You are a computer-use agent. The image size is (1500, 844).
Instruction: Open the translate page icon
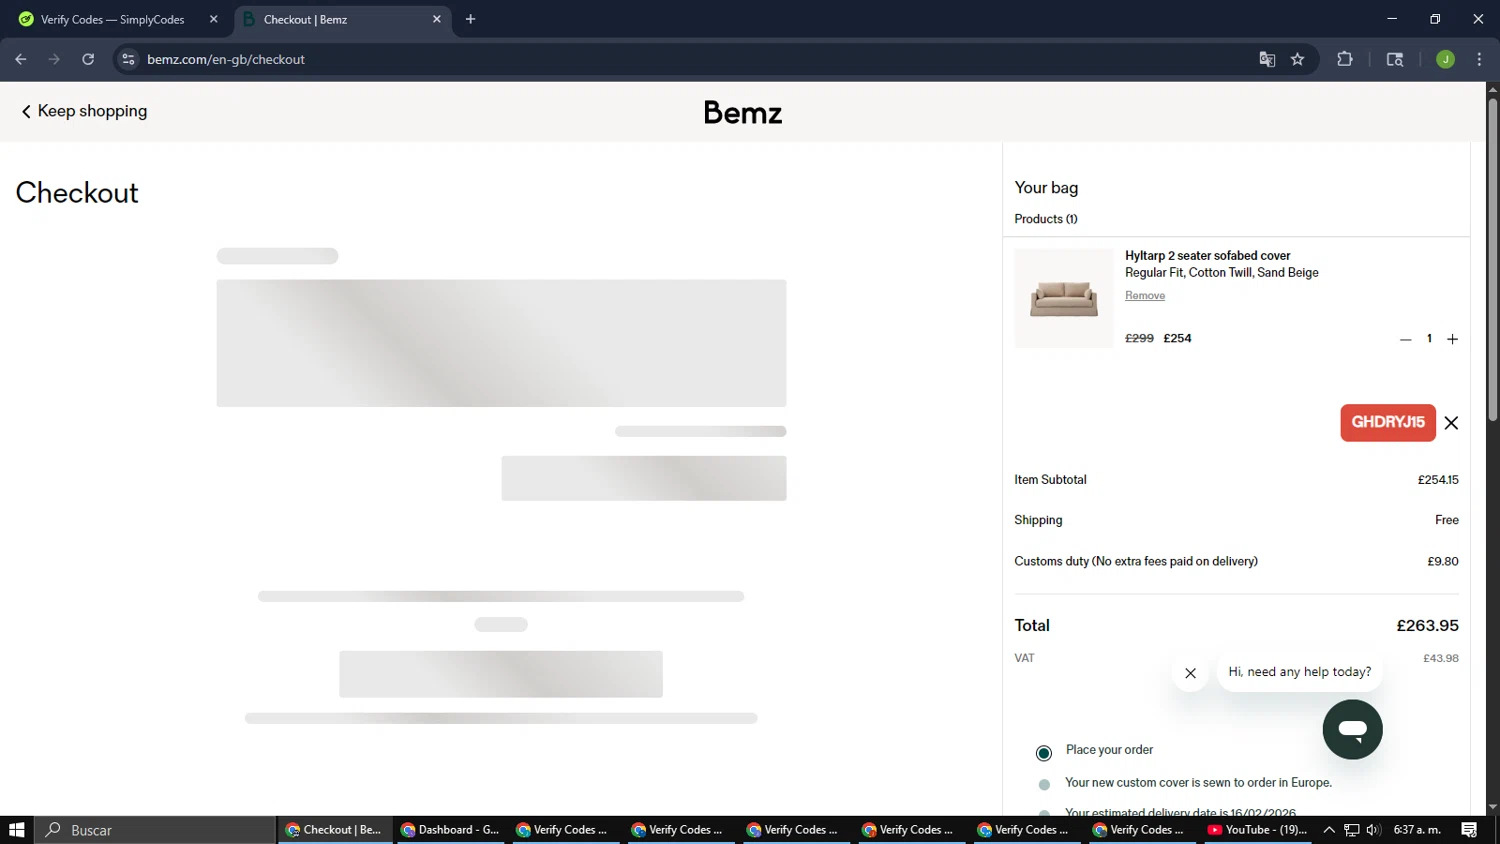click(1267, 59)
